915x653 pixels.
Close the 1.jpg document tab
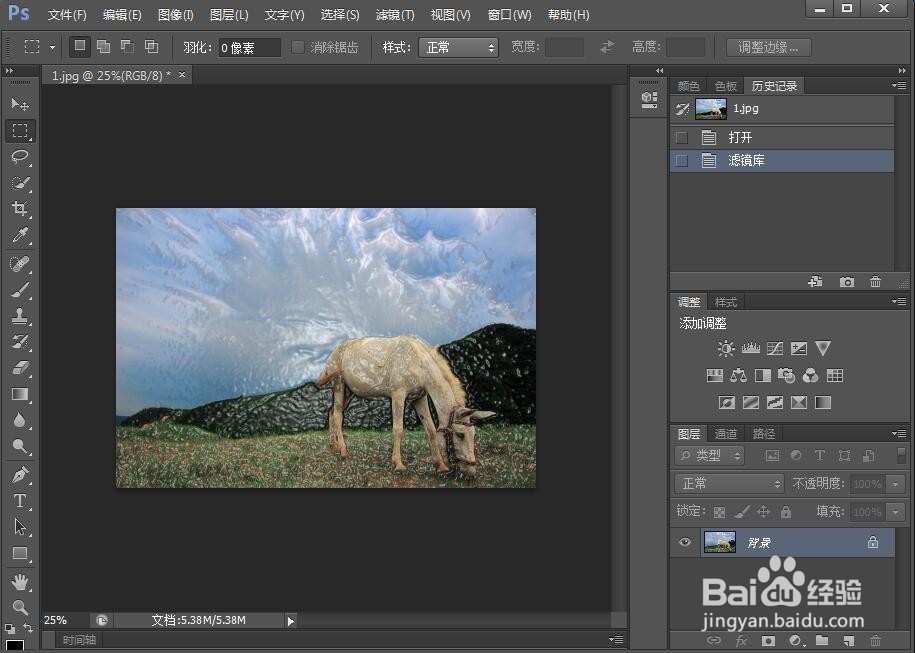coord(182,75)
